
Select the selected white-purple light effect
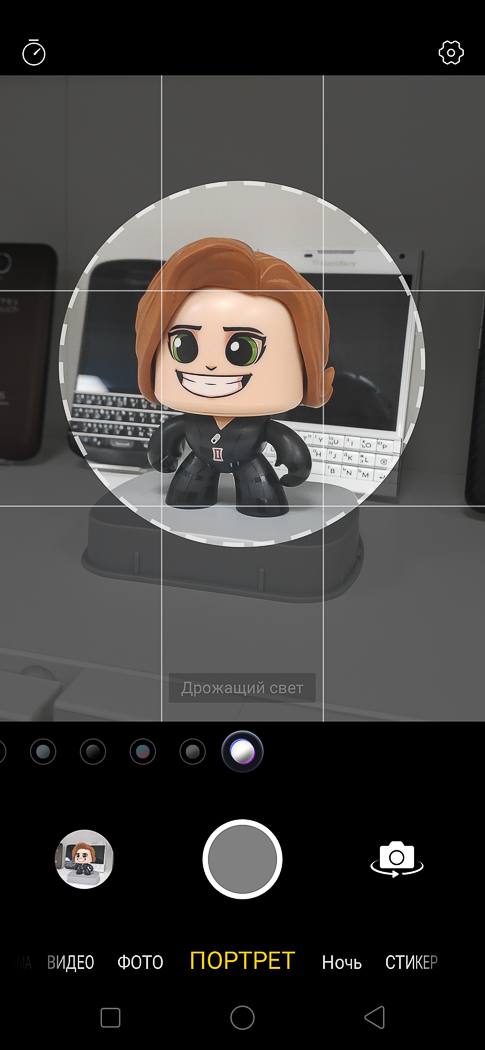(x=242, y=751)
